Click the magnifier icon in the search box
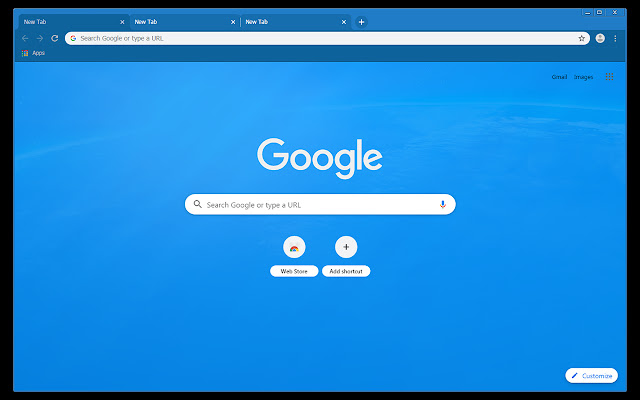The width and height of the screenshot is (640, 400). (198, 204)
